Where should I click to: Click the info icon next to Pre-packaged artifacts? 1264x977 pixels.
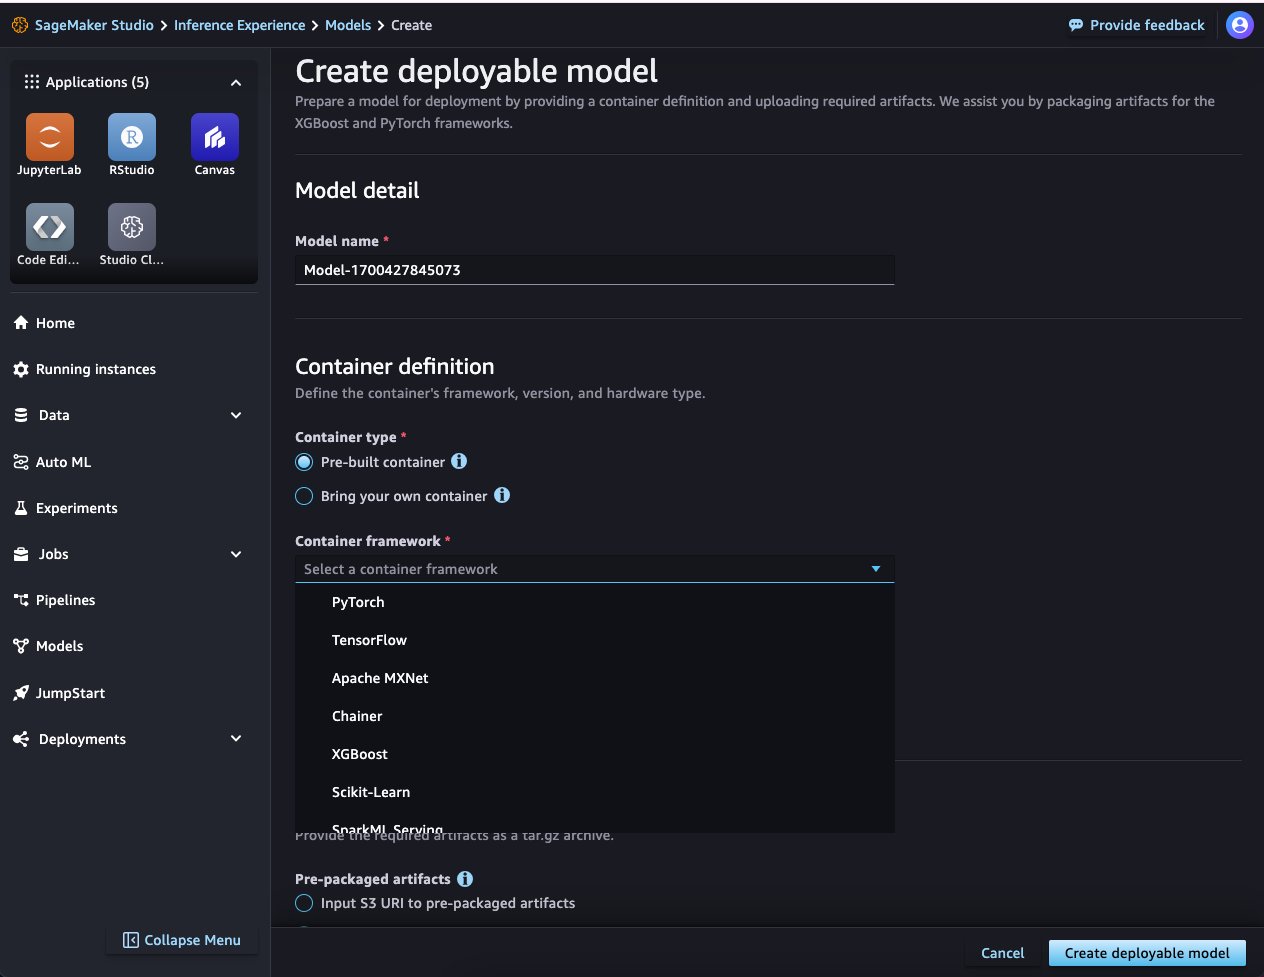465,879
